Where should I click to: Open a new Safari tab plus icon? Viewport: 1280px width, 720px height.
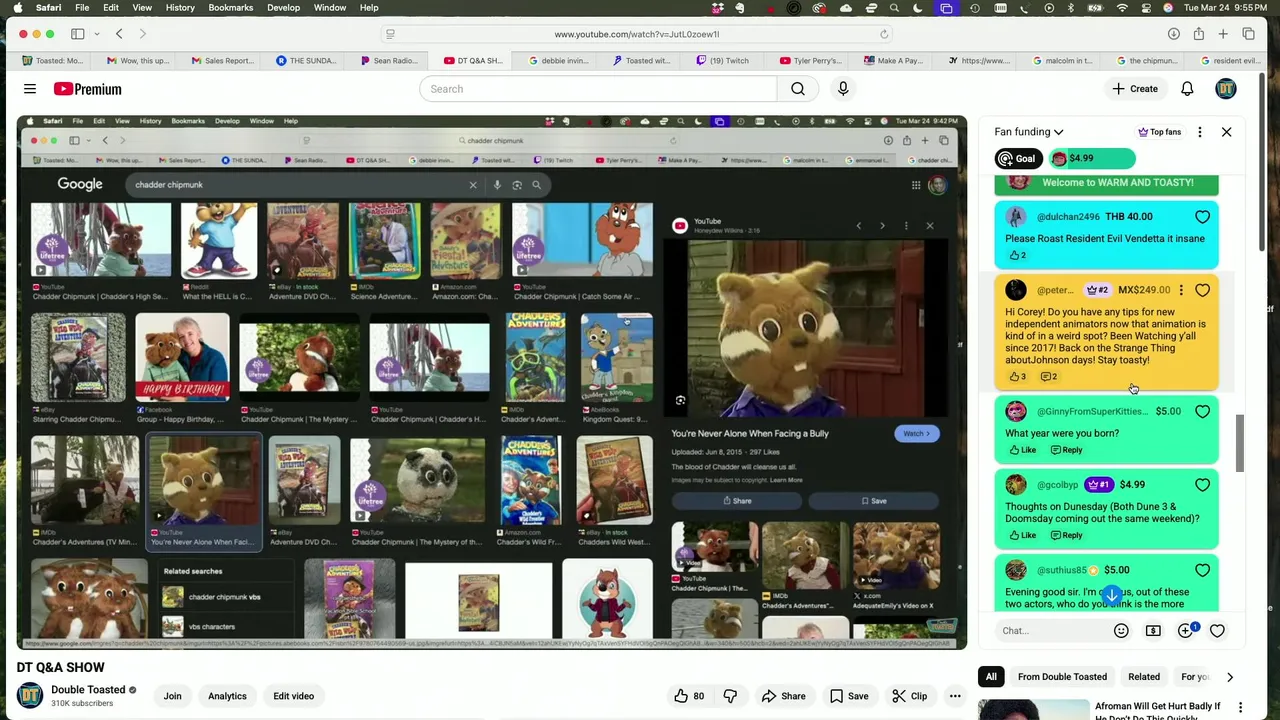pos(1223,34)
